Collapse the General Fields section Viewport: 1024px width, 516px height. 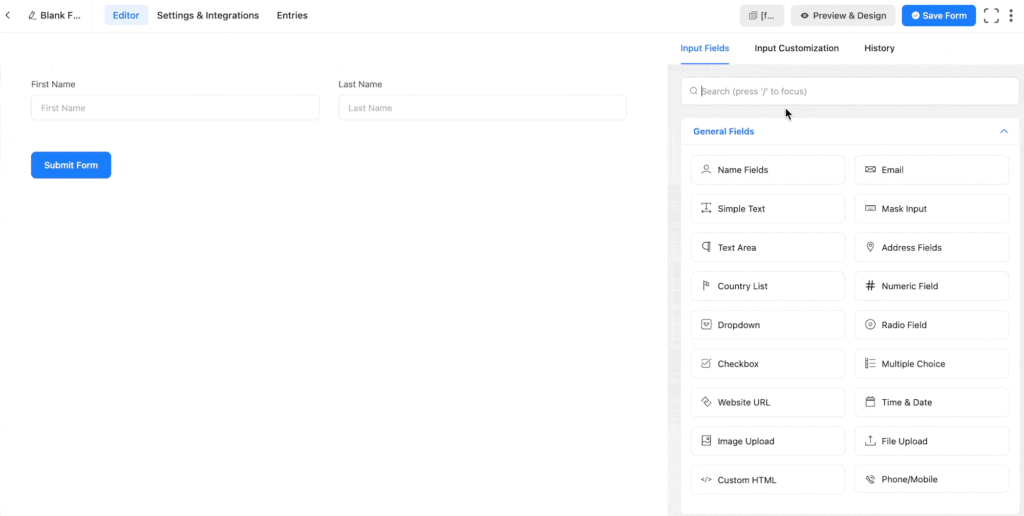(x=1003, y=131)
